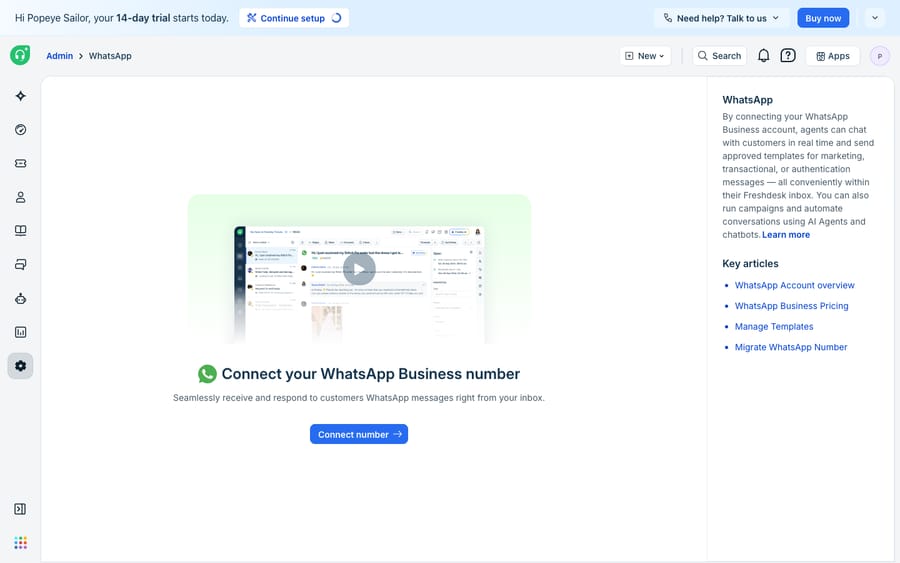Go to the Dashboard gauge icon
The height and width of the screenshot is (563, 900).
click(x=21, y=130)
